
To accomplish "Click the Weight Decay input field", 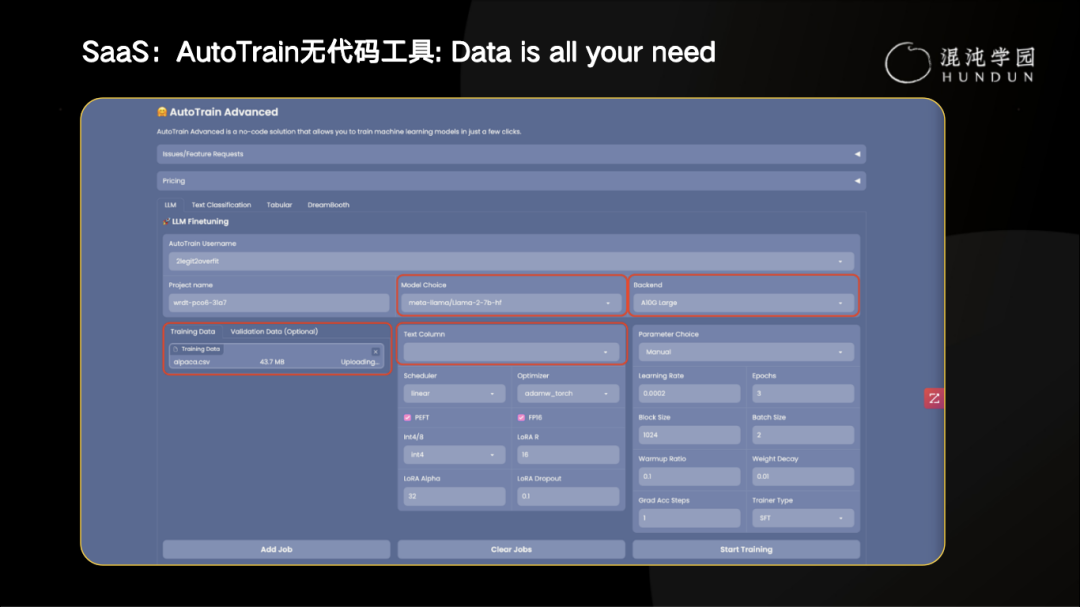I will [x=802, y=476].
